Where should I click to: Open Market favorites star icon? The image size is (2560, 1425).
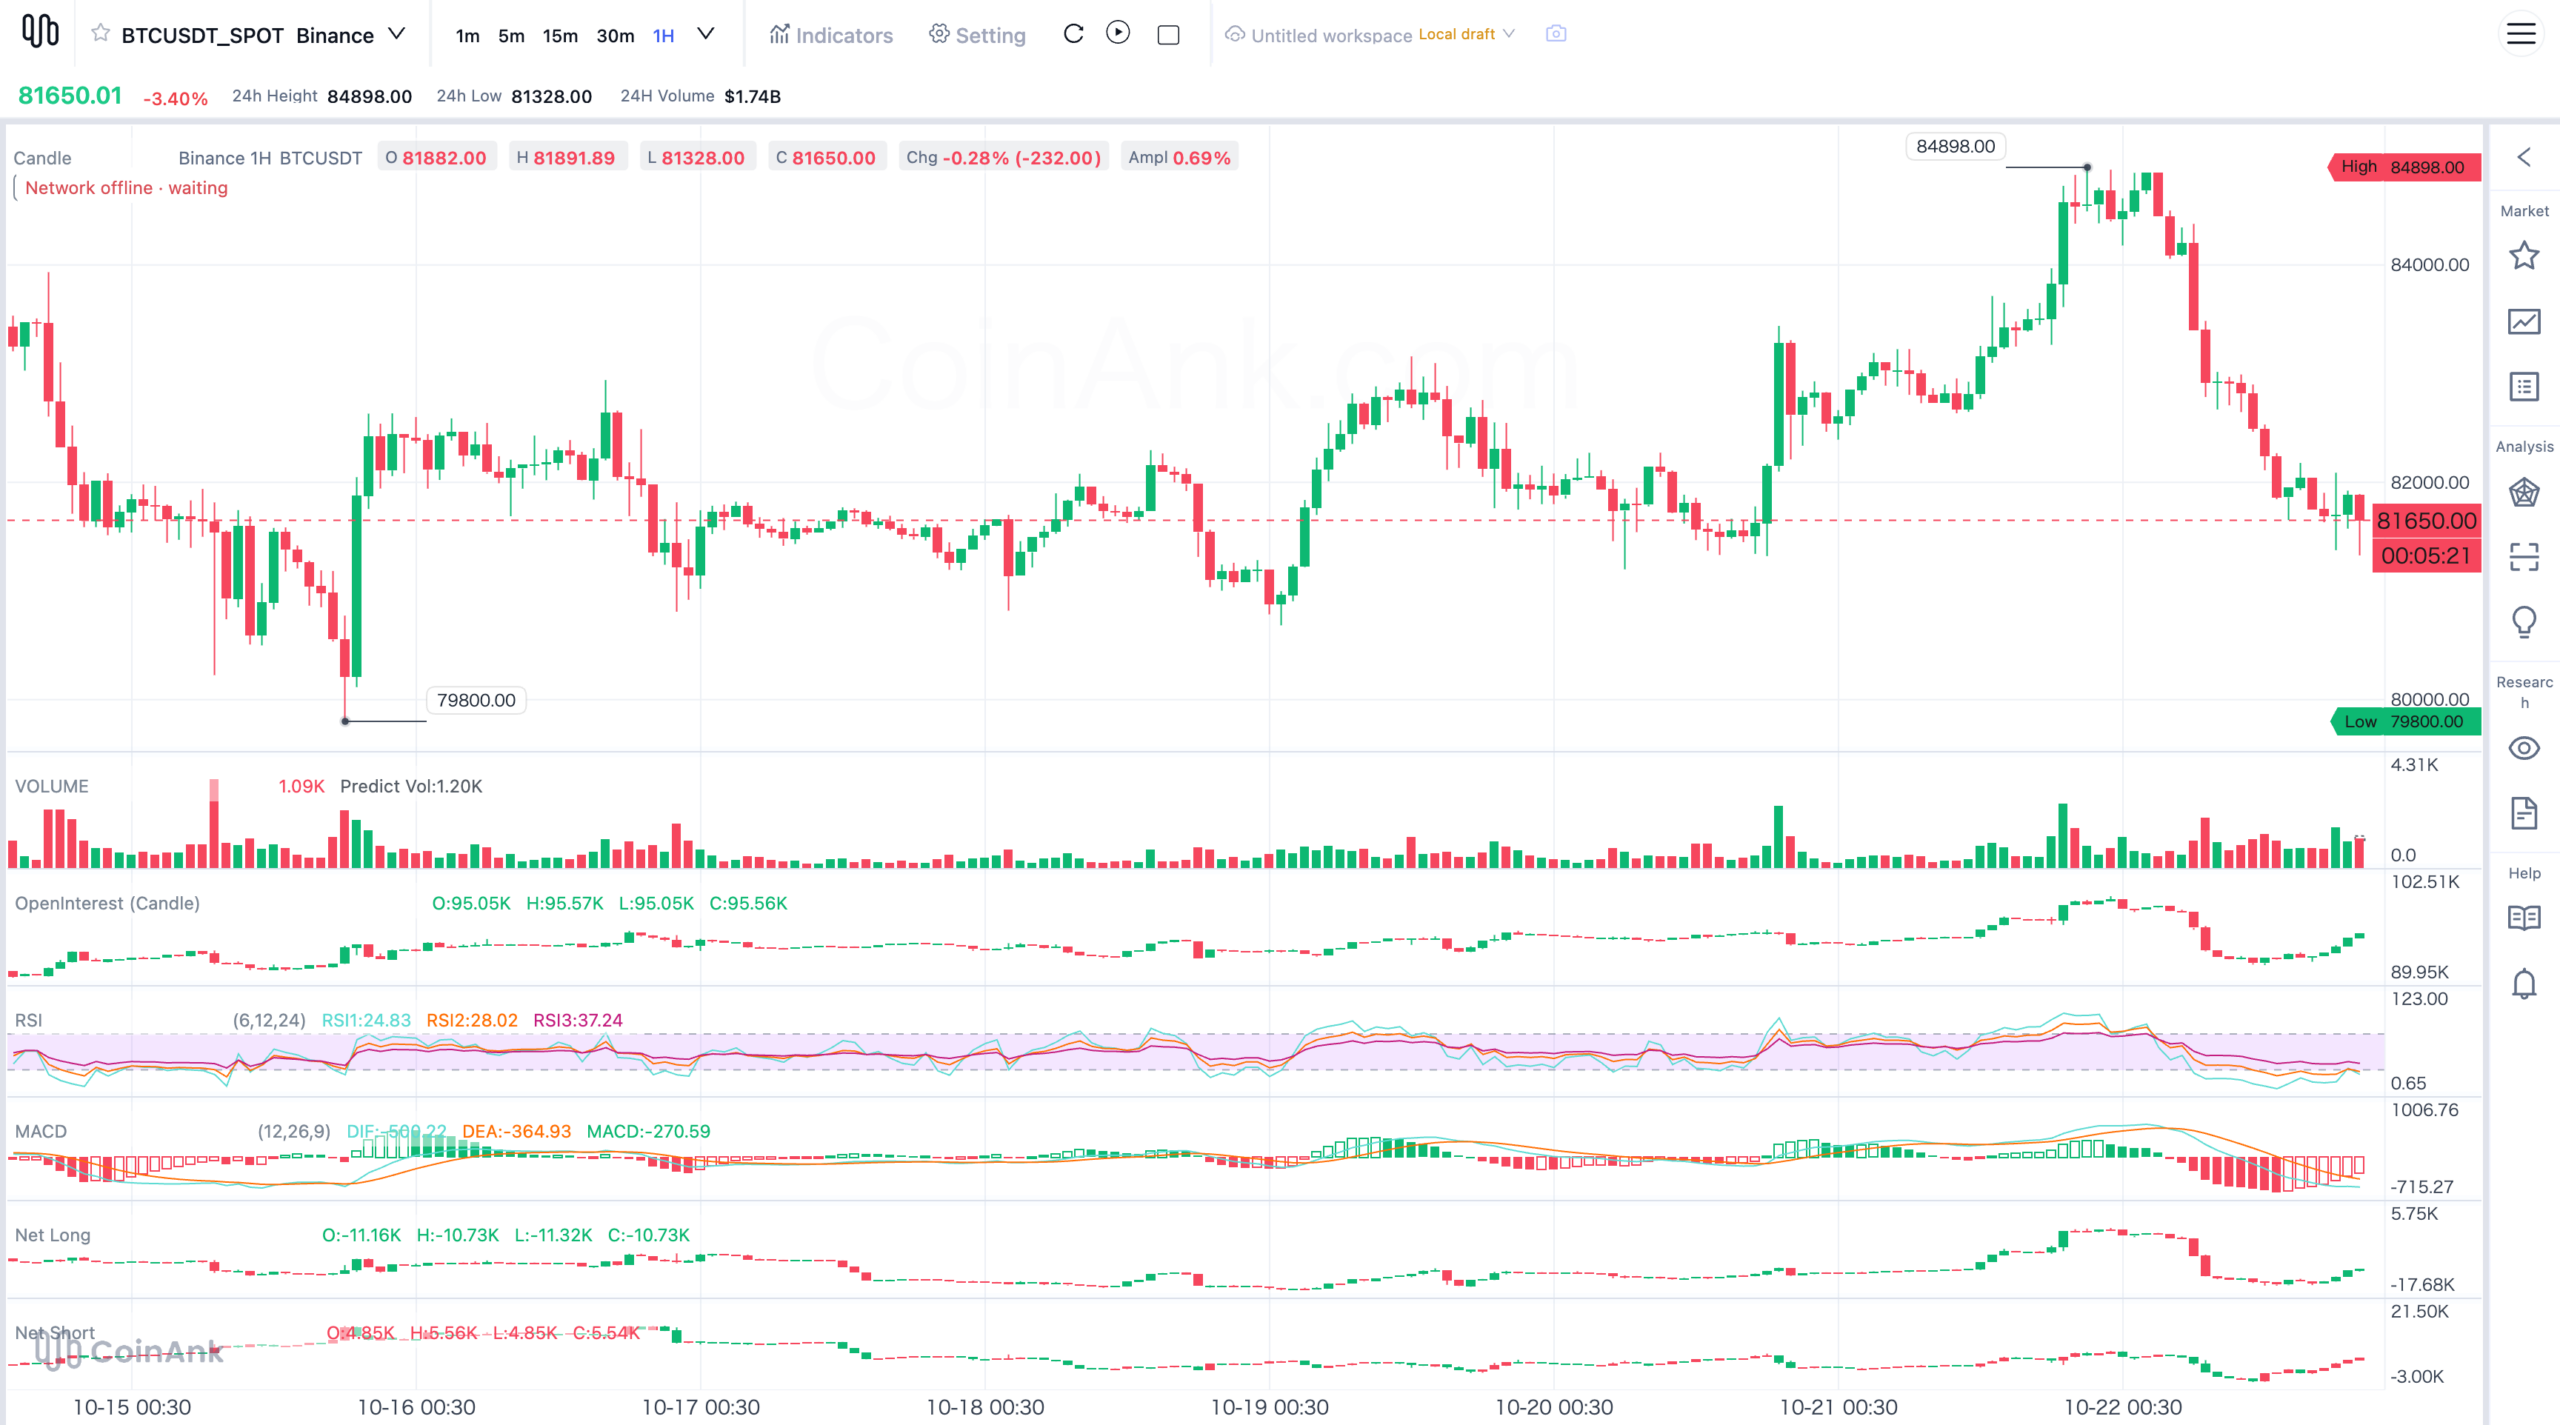pos(2524,256)
